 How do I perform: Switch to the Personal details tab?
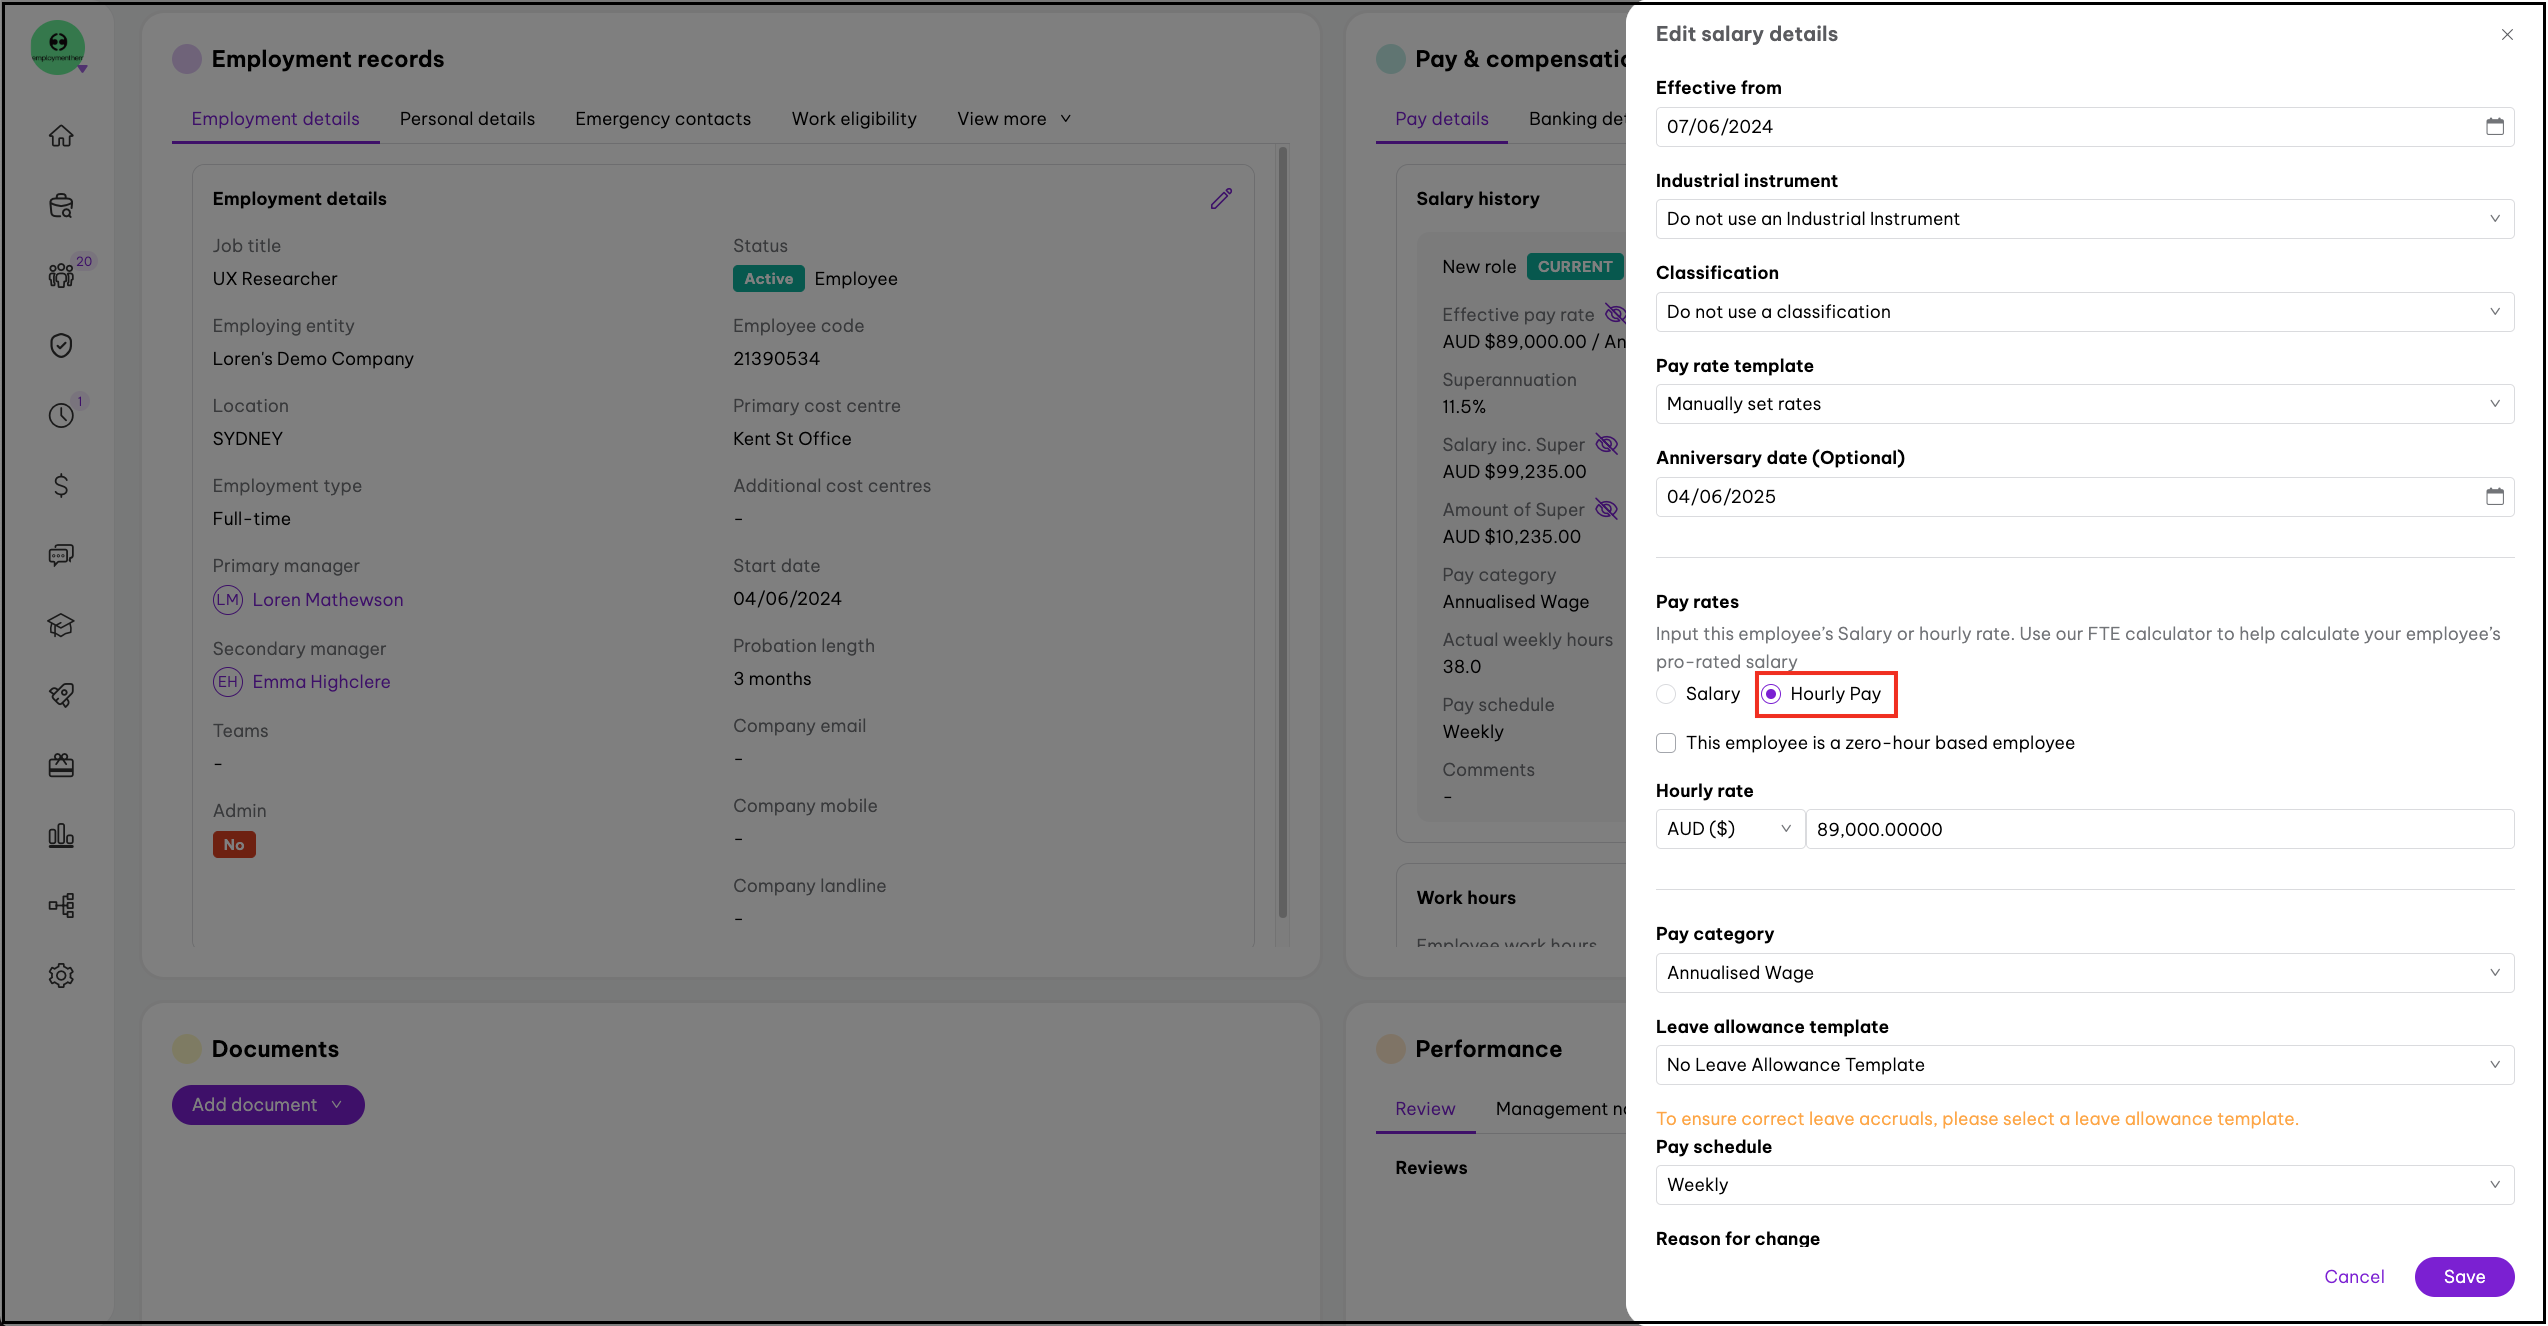[x=467, y=119]
